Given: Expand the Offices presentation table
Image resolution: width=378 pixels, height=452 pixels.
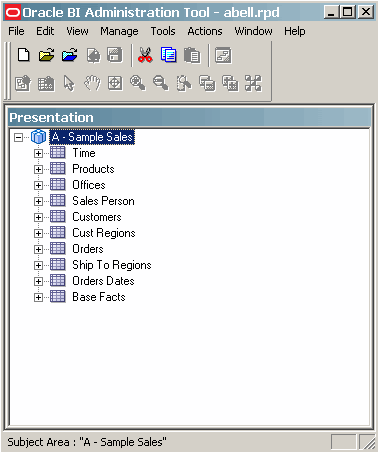Looking at the screenshot, I should coord(38,185).
